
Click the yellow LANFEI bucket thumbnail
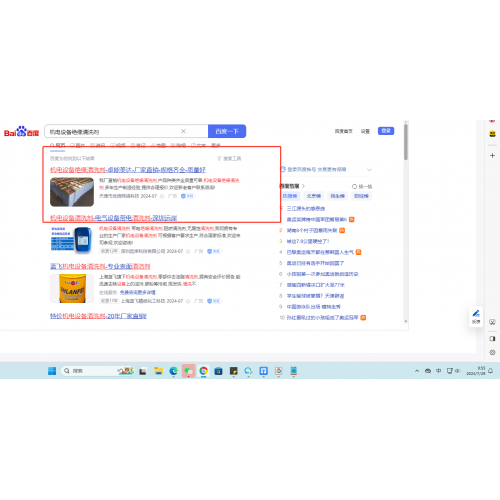click(72, 288)
